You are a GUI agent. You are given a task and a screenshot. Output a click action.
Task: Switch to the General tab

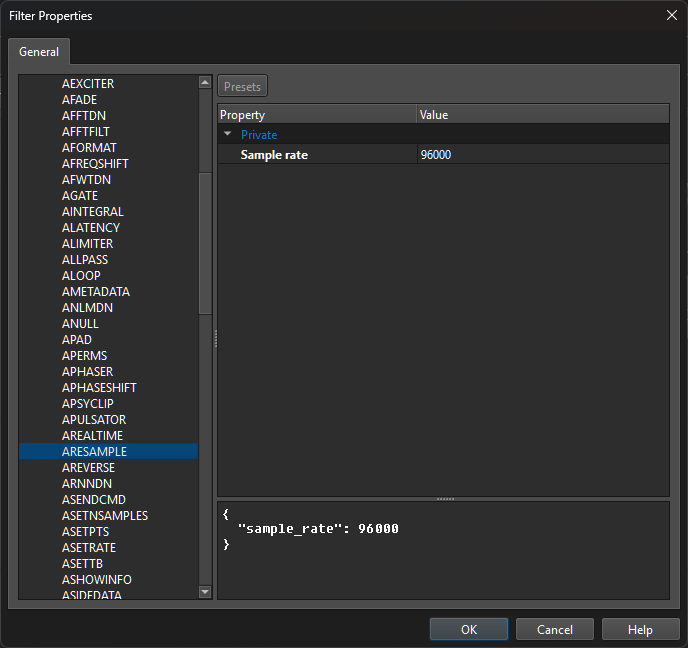[x=39, y=52]
